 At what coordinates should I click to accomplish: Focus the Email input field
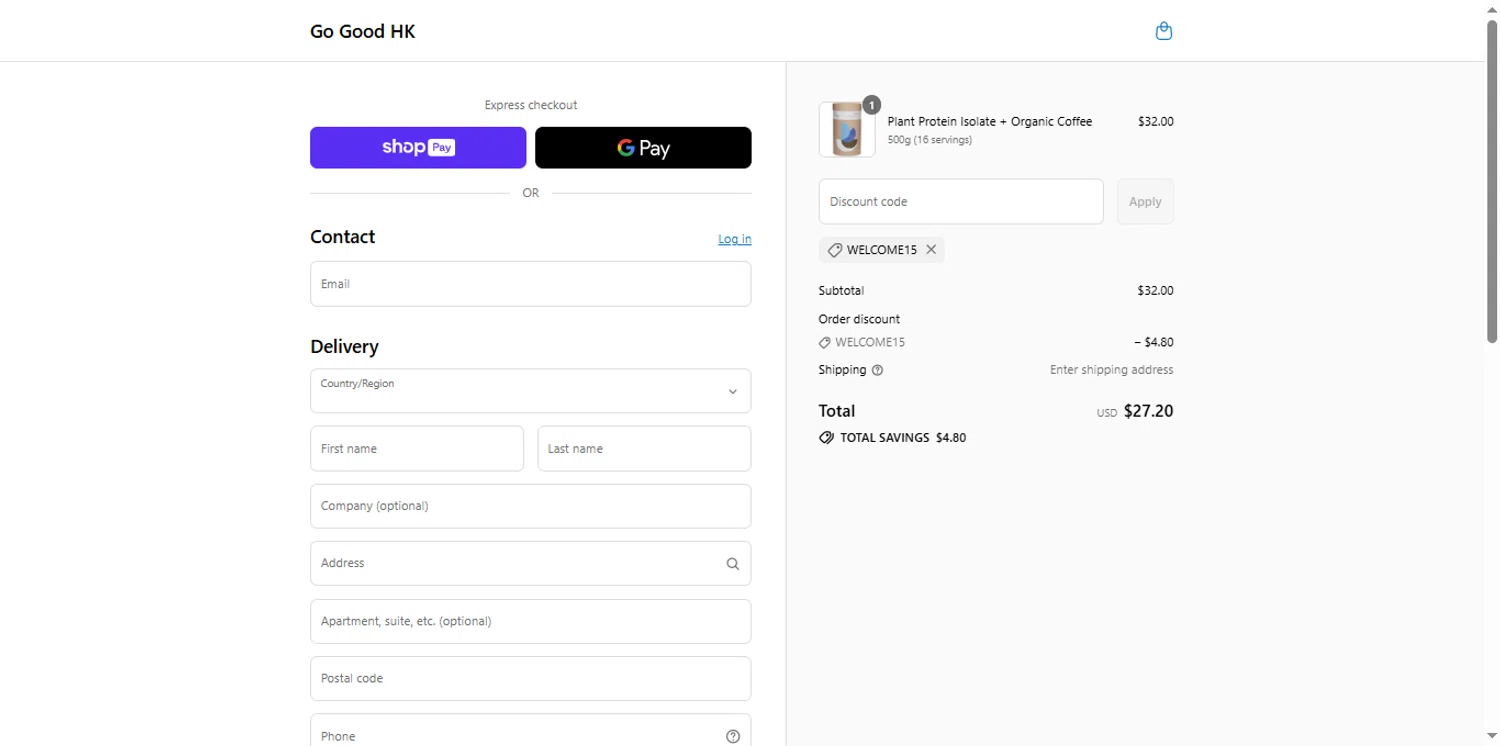tap(531, 284)
